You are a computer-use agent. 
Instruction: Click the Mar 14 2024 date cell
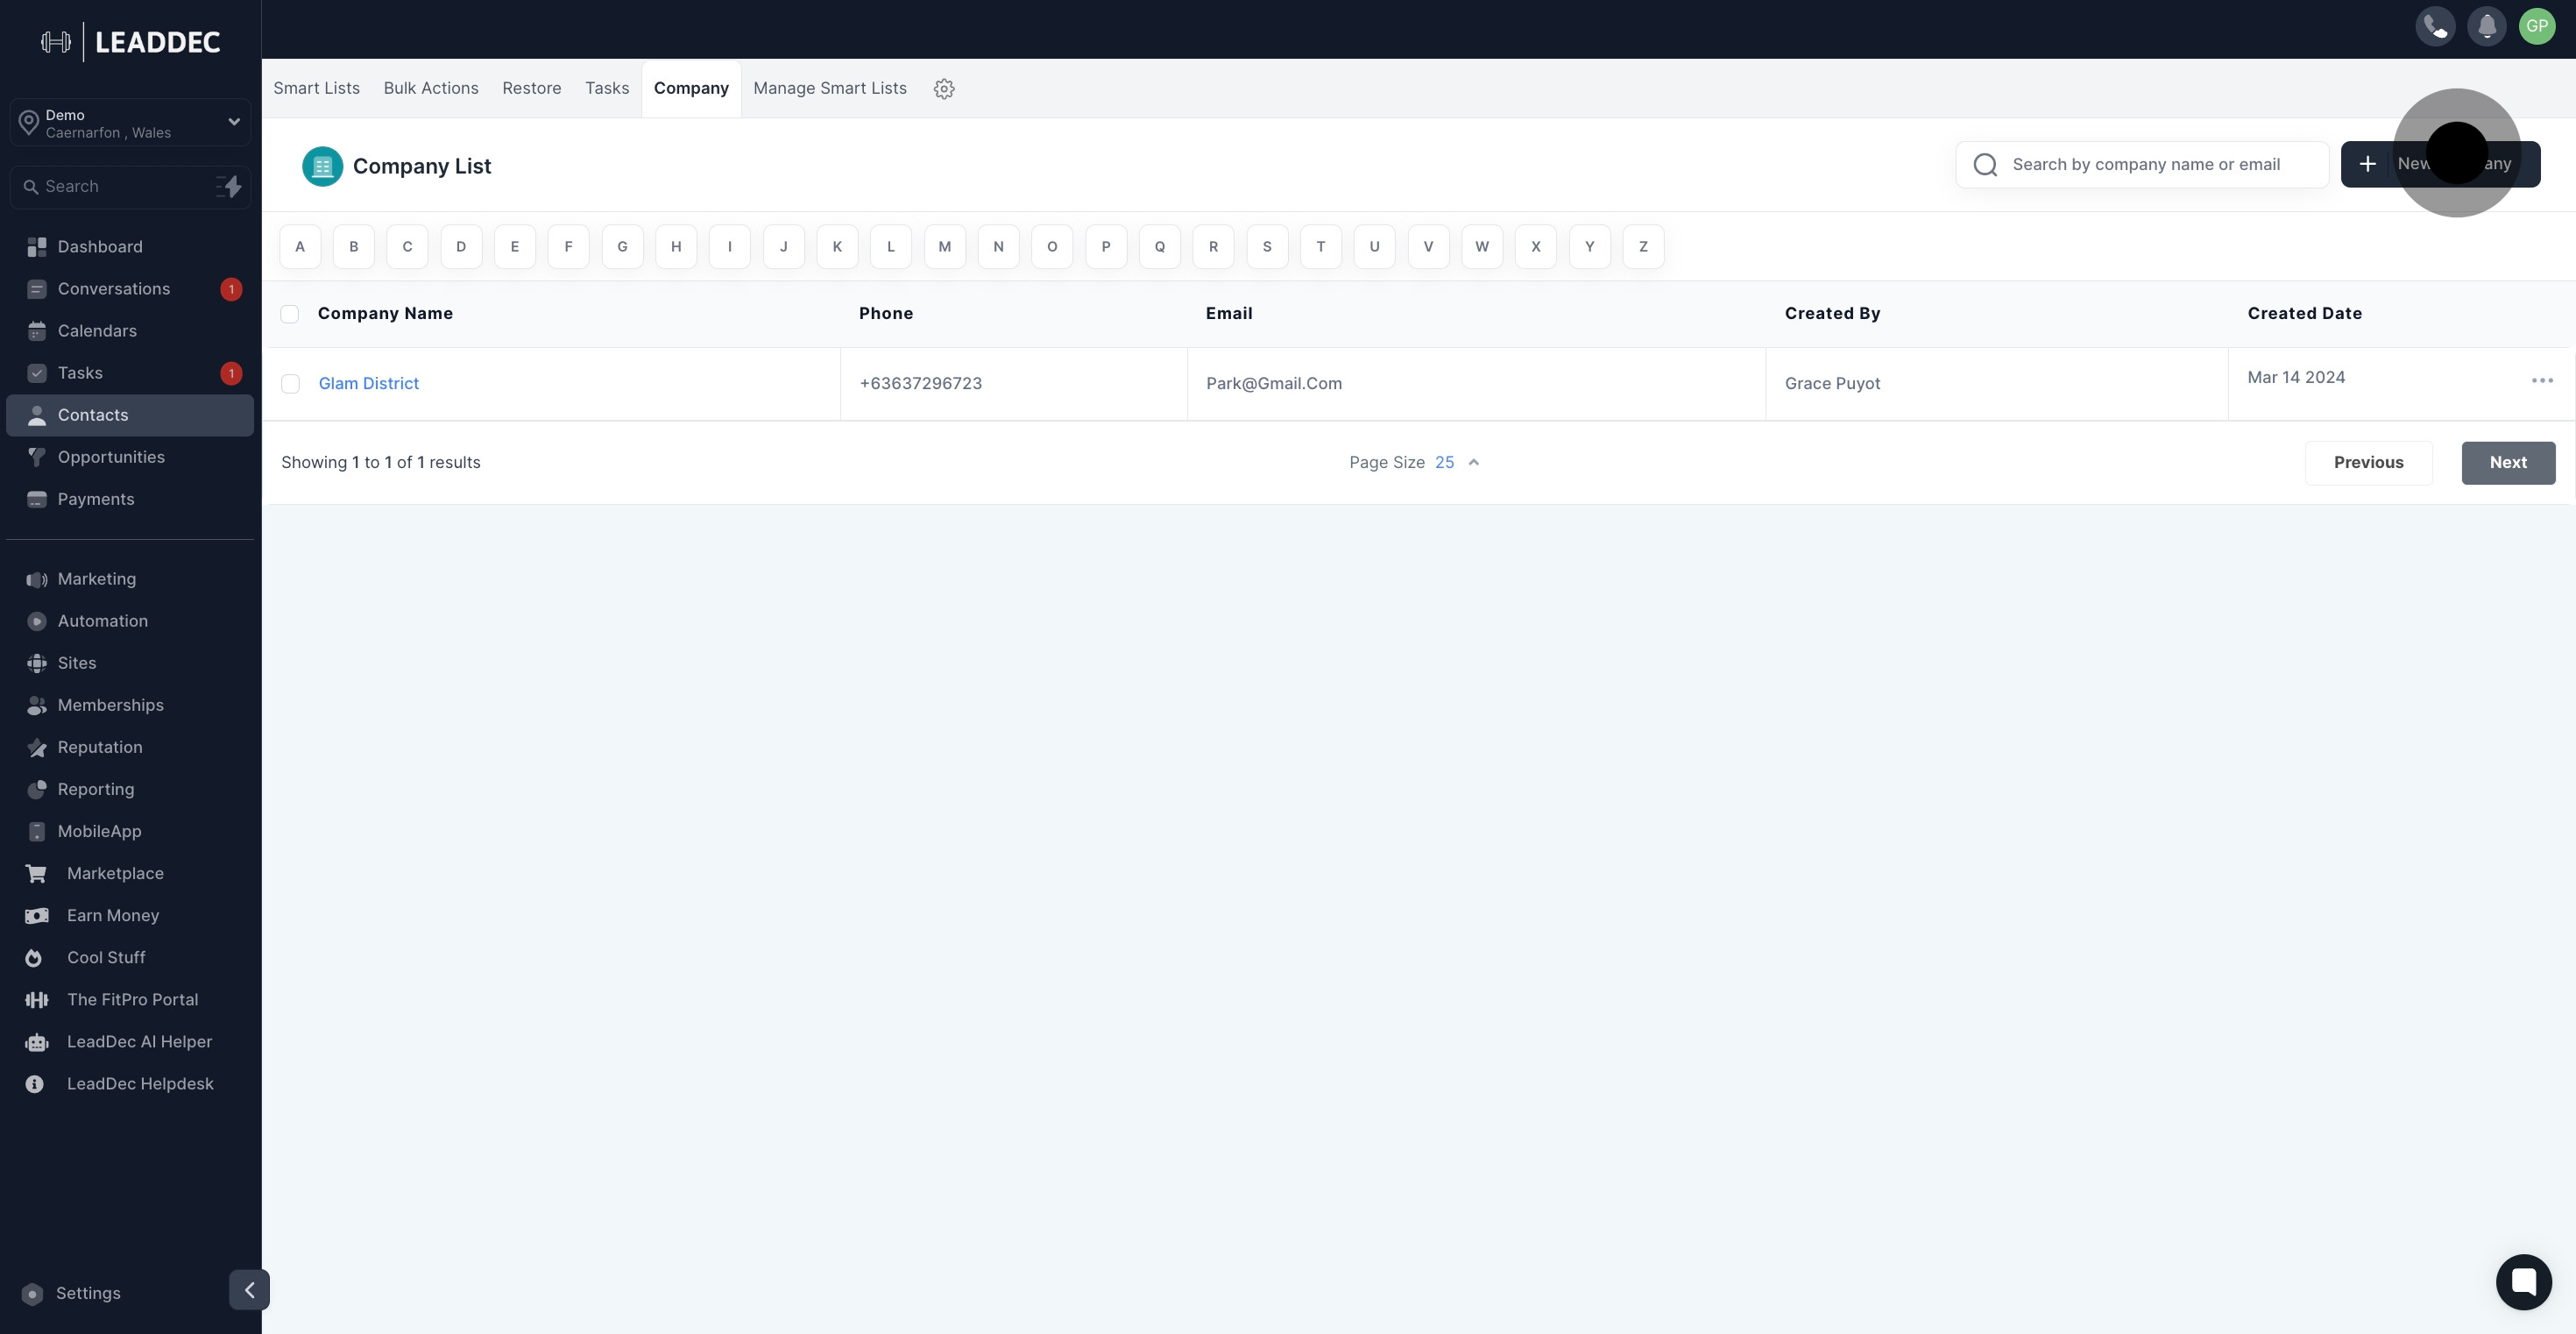[2296, 377]
